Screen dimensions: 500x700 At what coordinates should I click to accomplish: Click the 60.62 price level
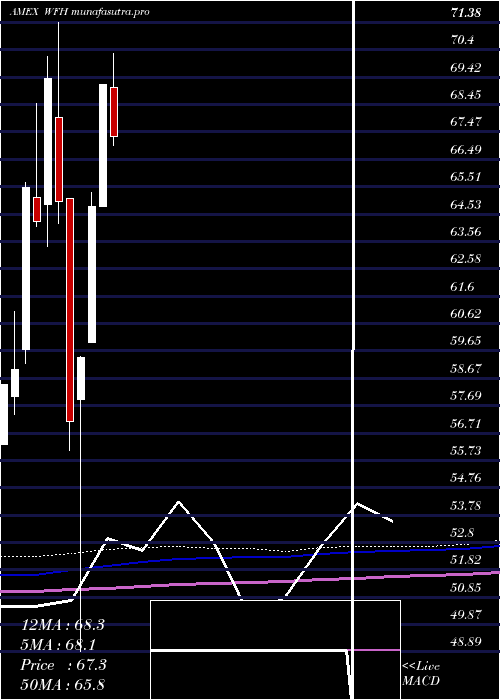[x=466, y=314]
